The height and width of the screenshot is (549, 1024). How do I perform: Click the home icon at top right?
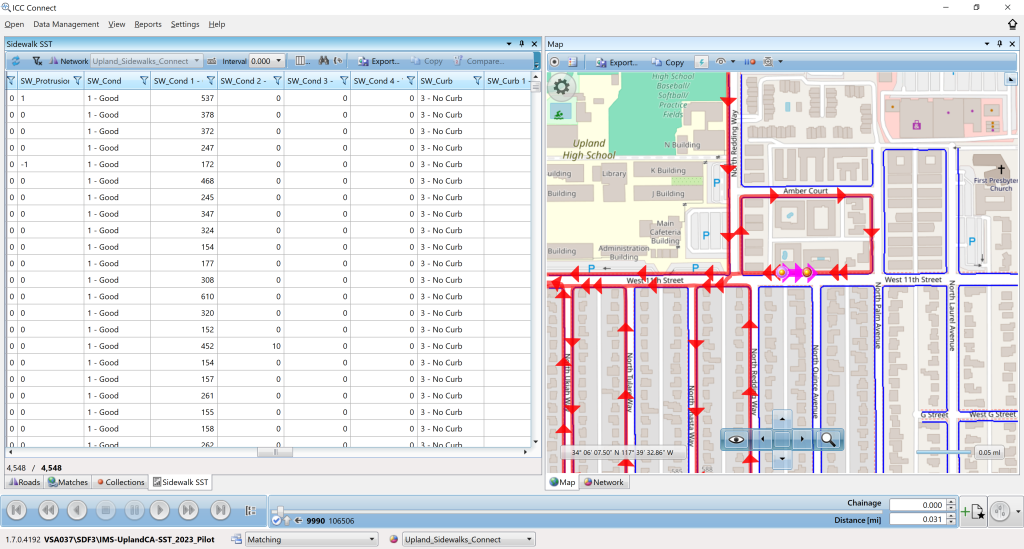tap(1012, 24)
